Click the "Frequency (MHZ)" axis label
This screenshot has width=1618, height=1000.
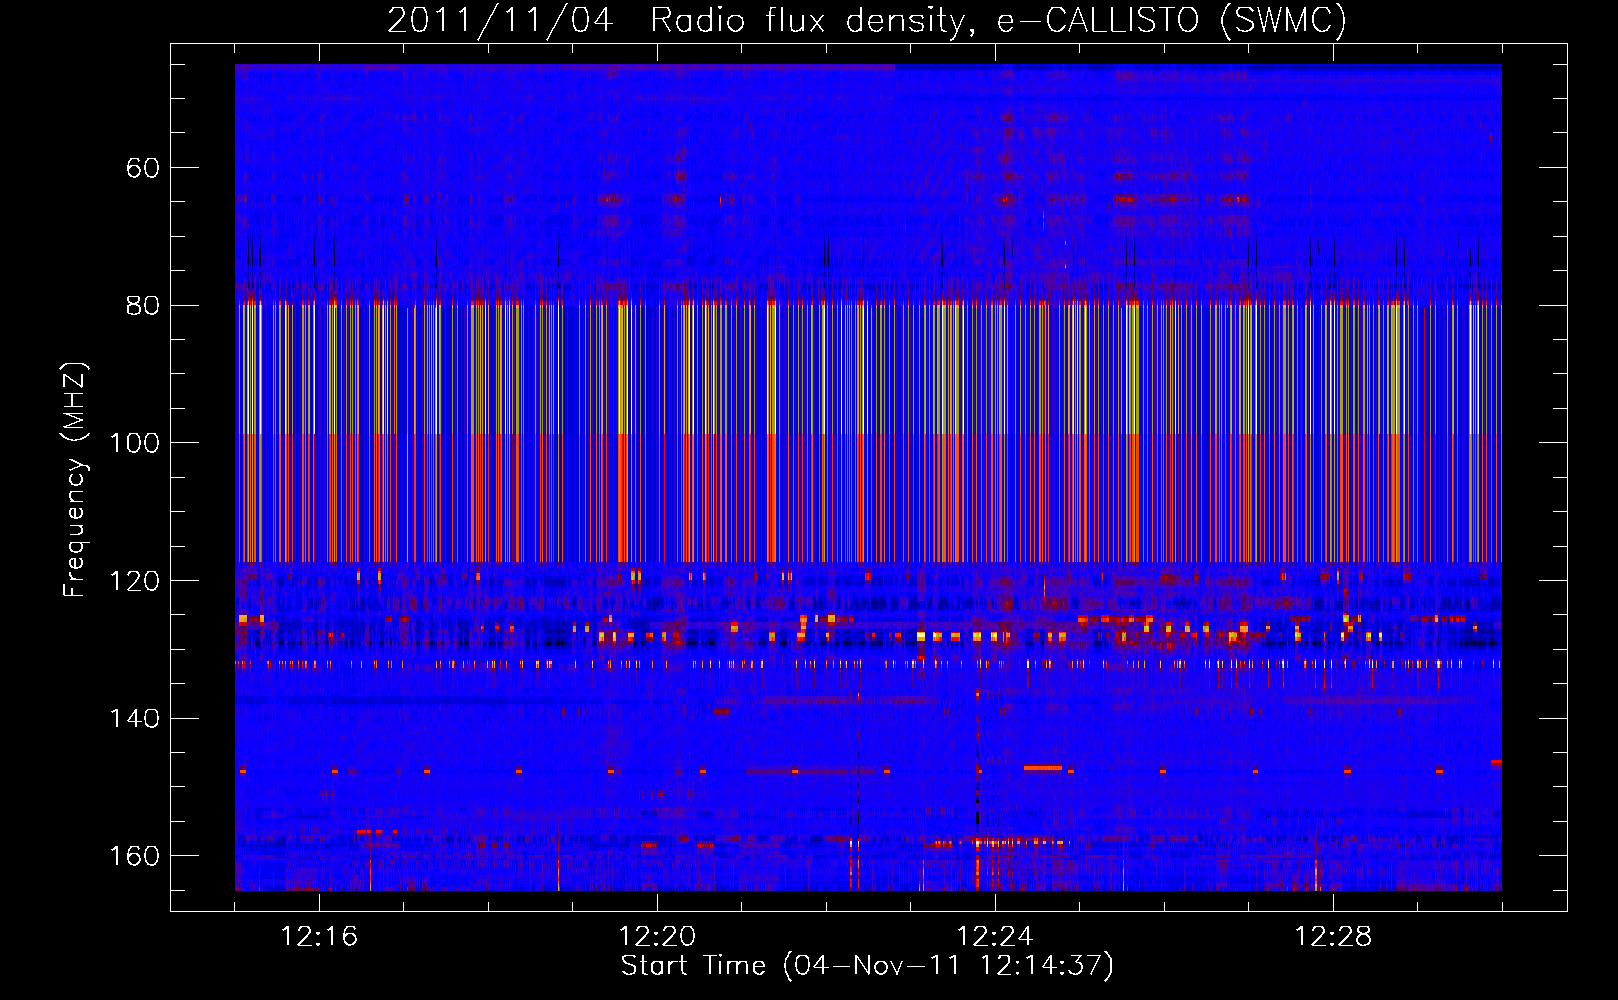tap(75, 479)
